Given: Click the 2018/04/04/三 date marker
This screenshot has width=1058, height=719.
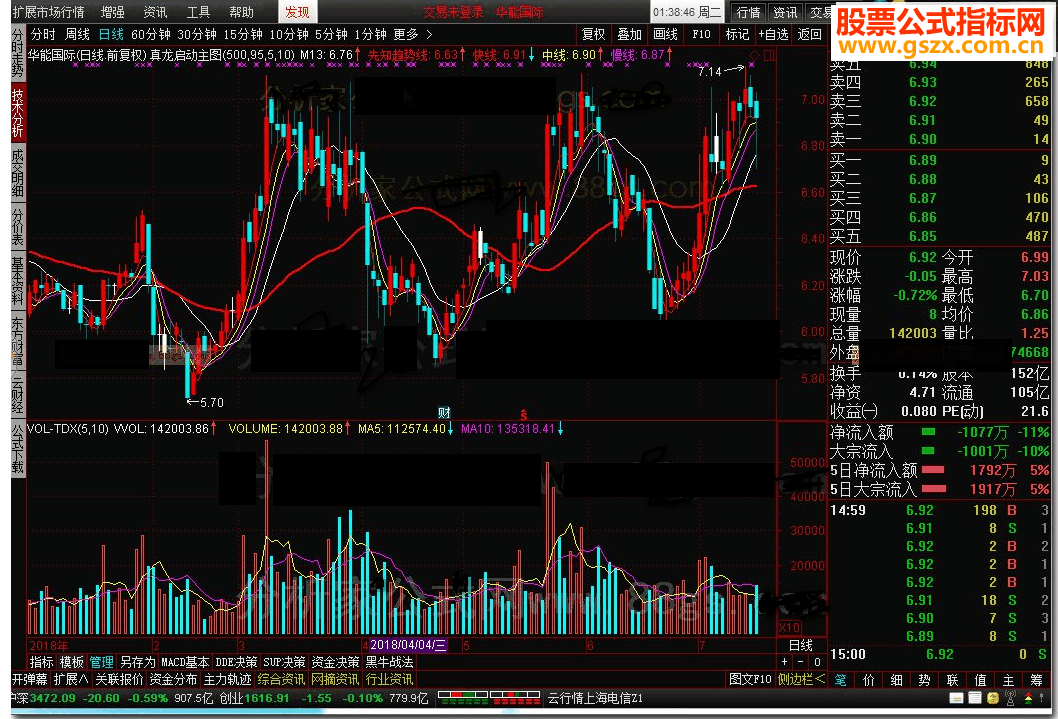Looking at the screenshot, I should pos(408,645).
